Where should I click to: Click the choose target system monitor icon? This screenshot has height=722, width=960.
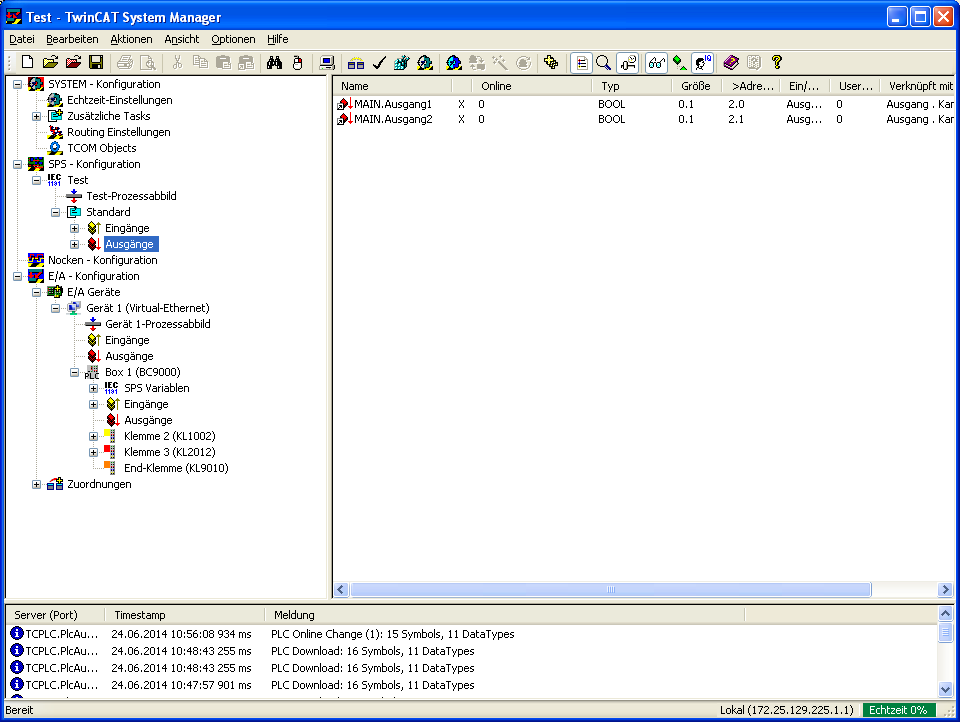tap(327, 62)
